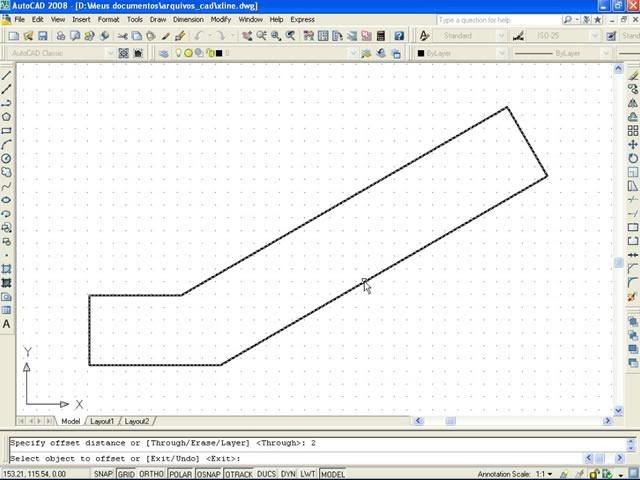Toggle OSNAP in status bar

point(209,474)
